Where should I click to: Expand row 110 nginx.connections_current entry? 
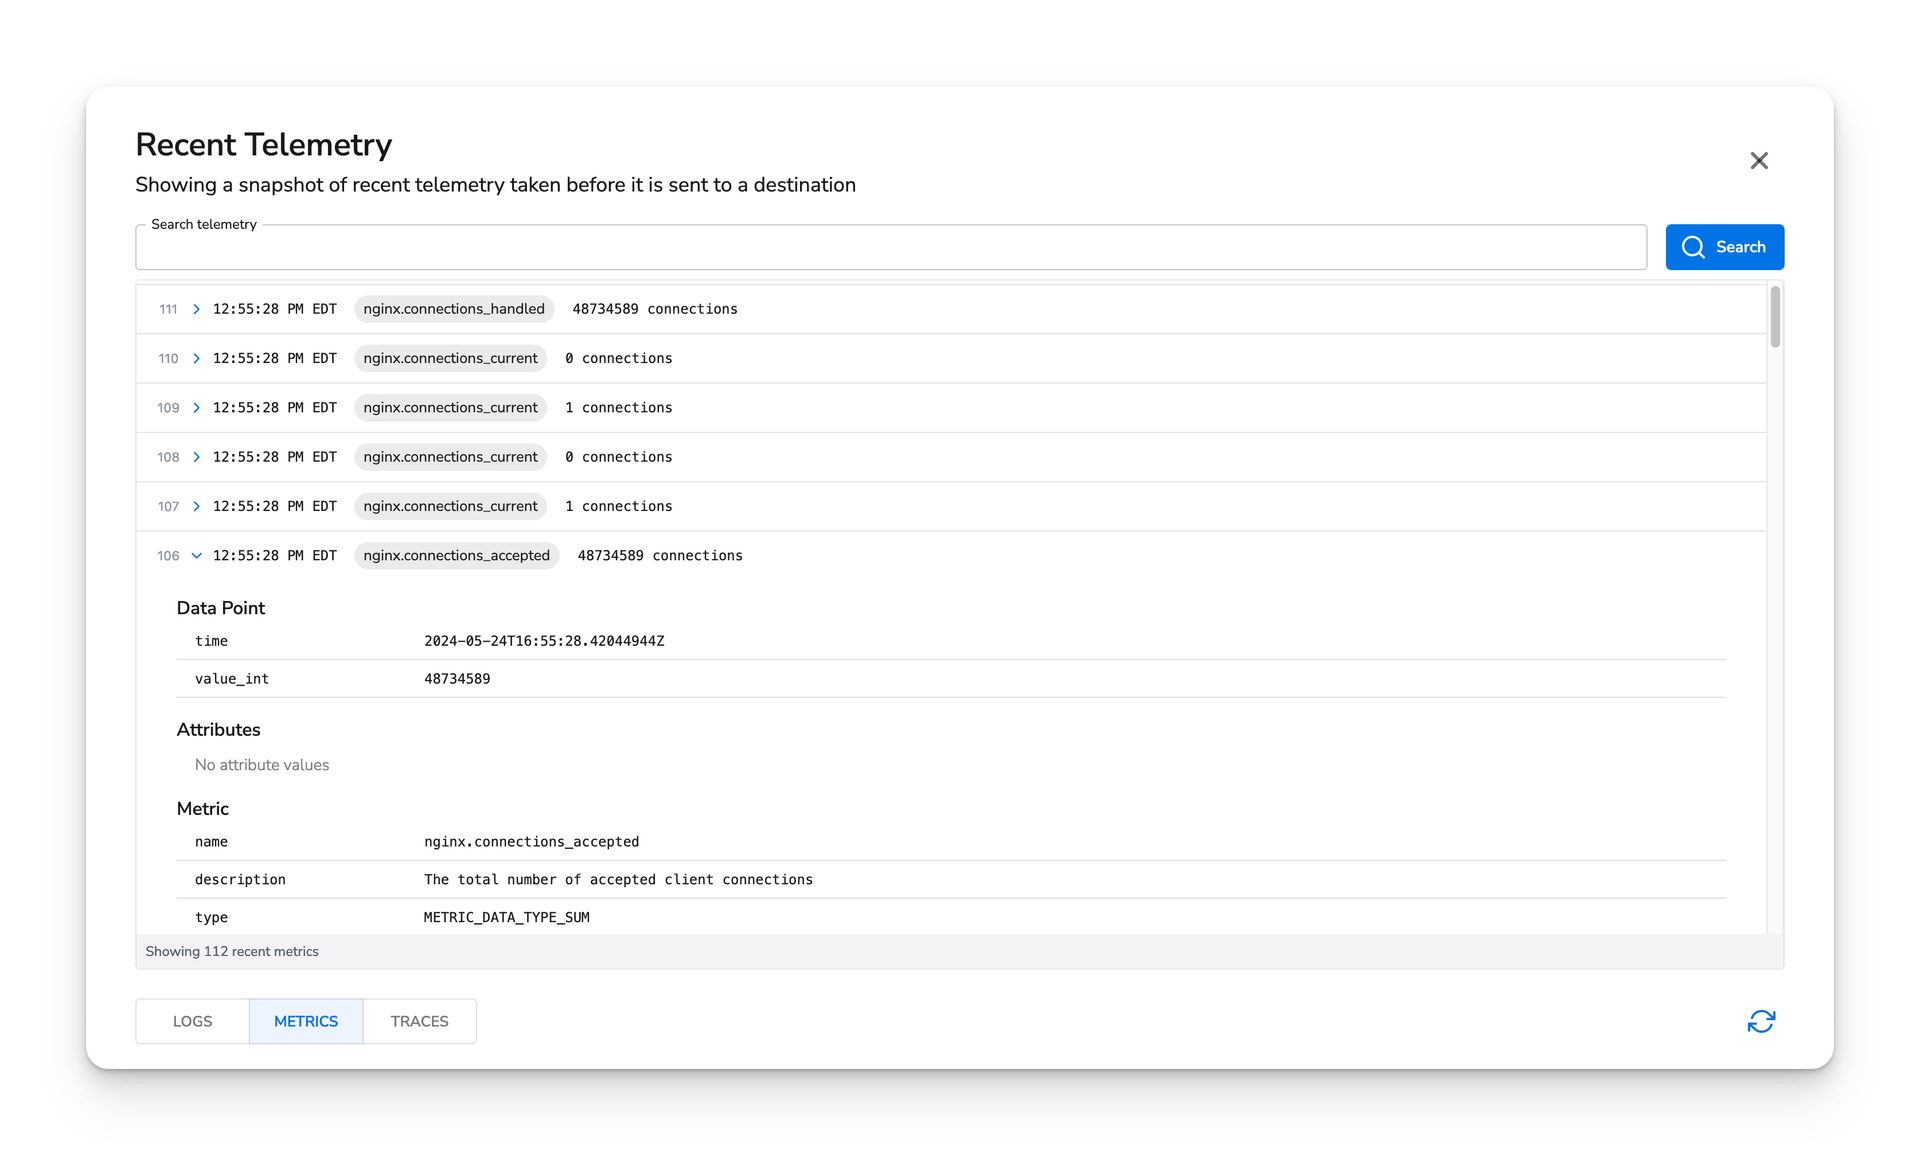[x=196, y=358]
